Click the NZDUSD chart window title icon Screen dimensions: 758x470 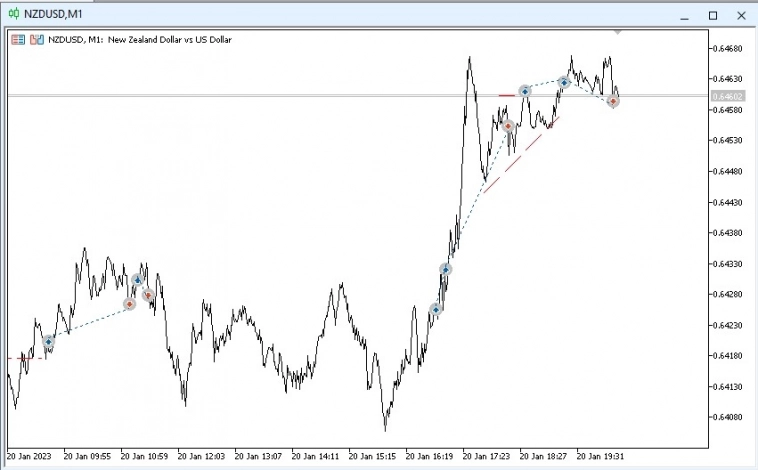[x=13, y=14]
